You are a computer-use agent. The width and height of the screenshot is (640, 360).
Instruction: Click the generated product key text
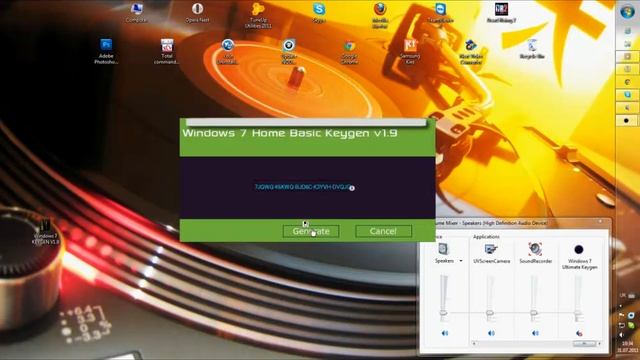(302, 187)
